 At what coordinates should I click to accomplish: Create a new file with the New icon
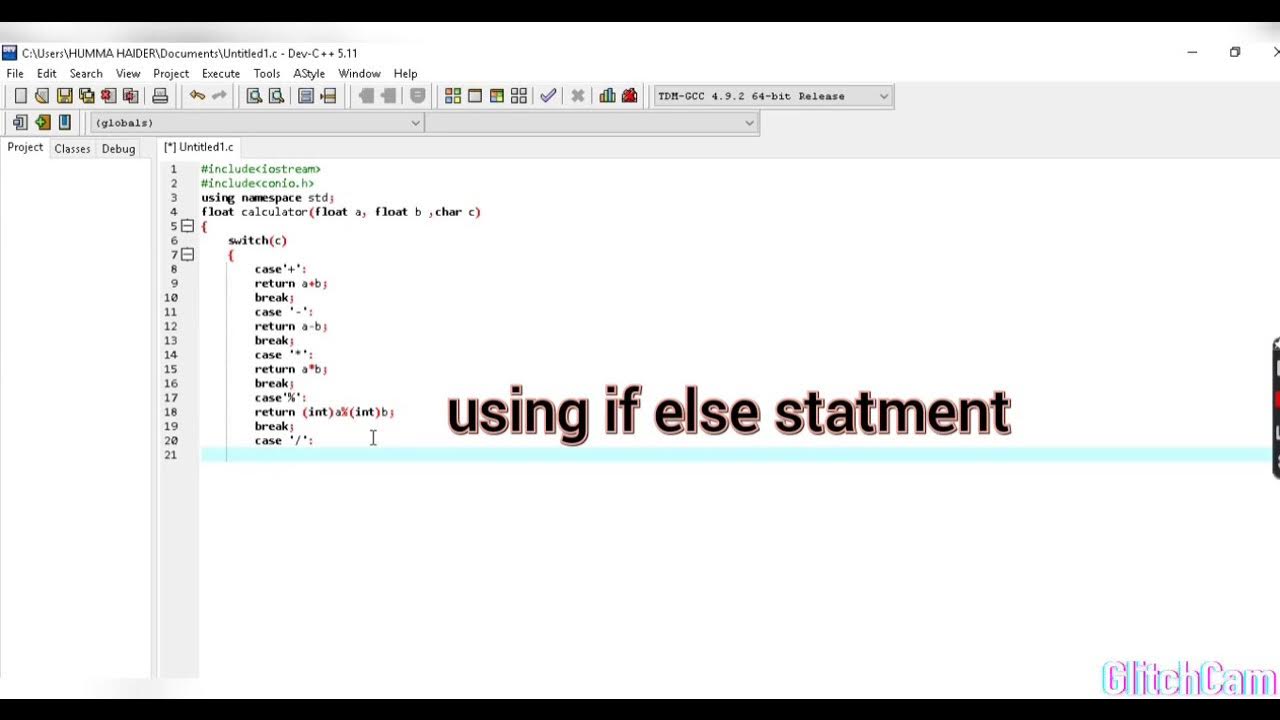(x=20, y=96)
